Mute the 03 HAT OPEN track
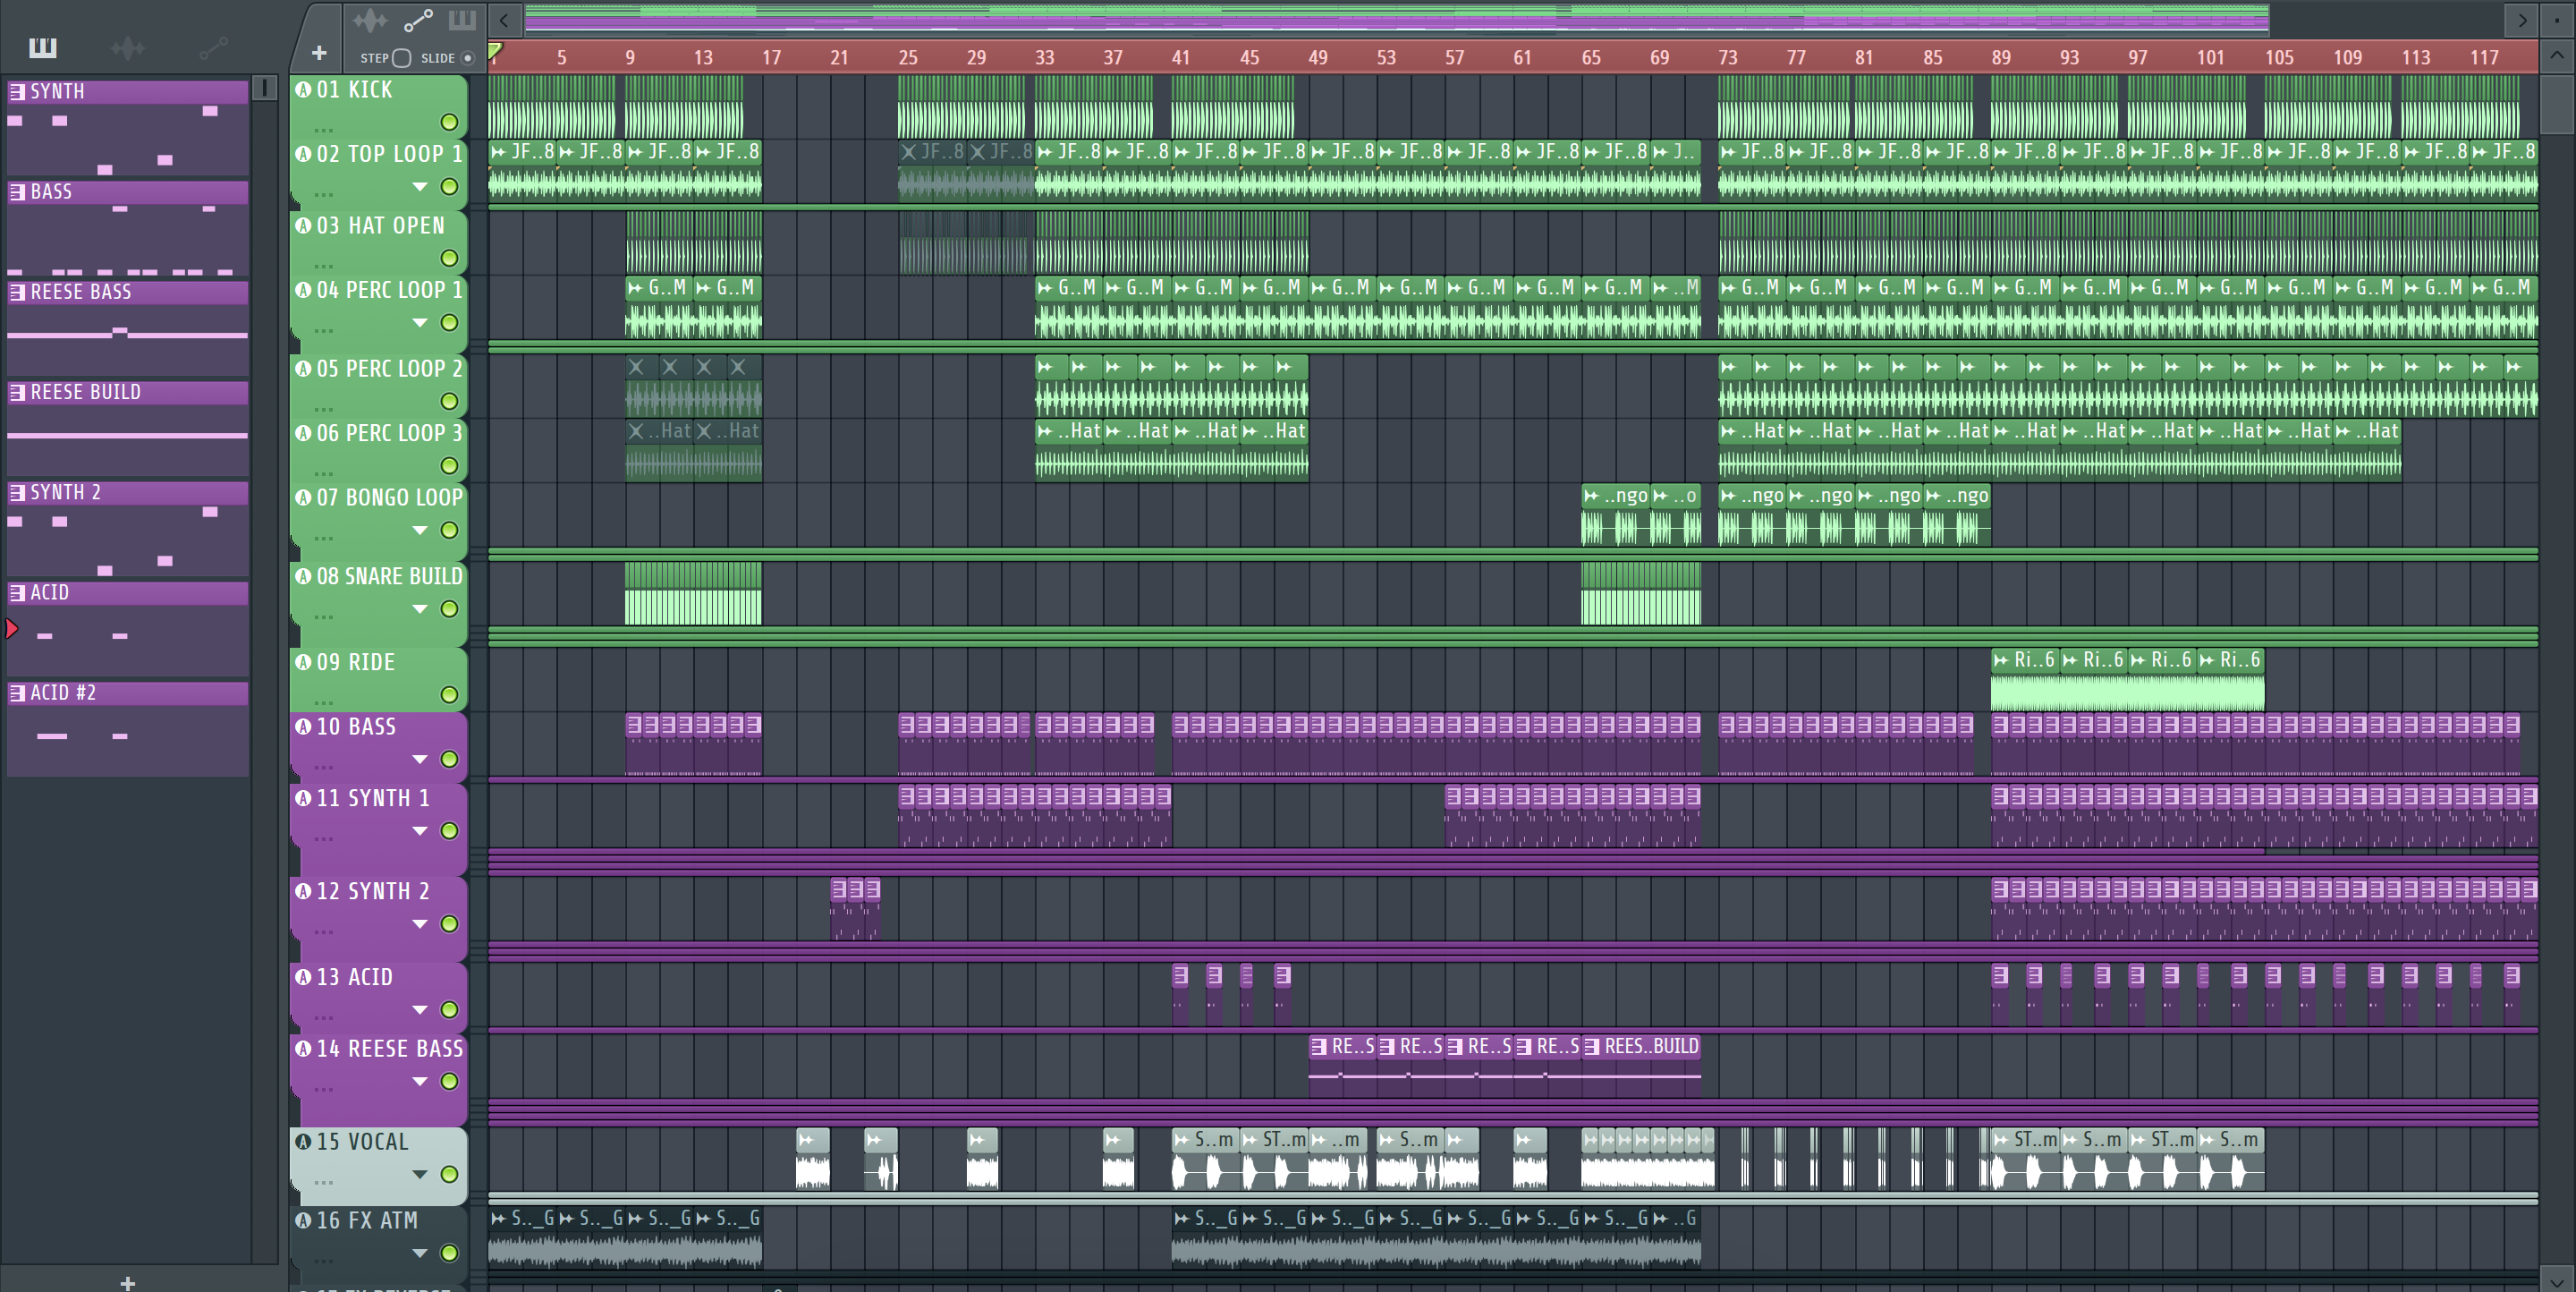The image size is (2576, 1292). (449, 258)
